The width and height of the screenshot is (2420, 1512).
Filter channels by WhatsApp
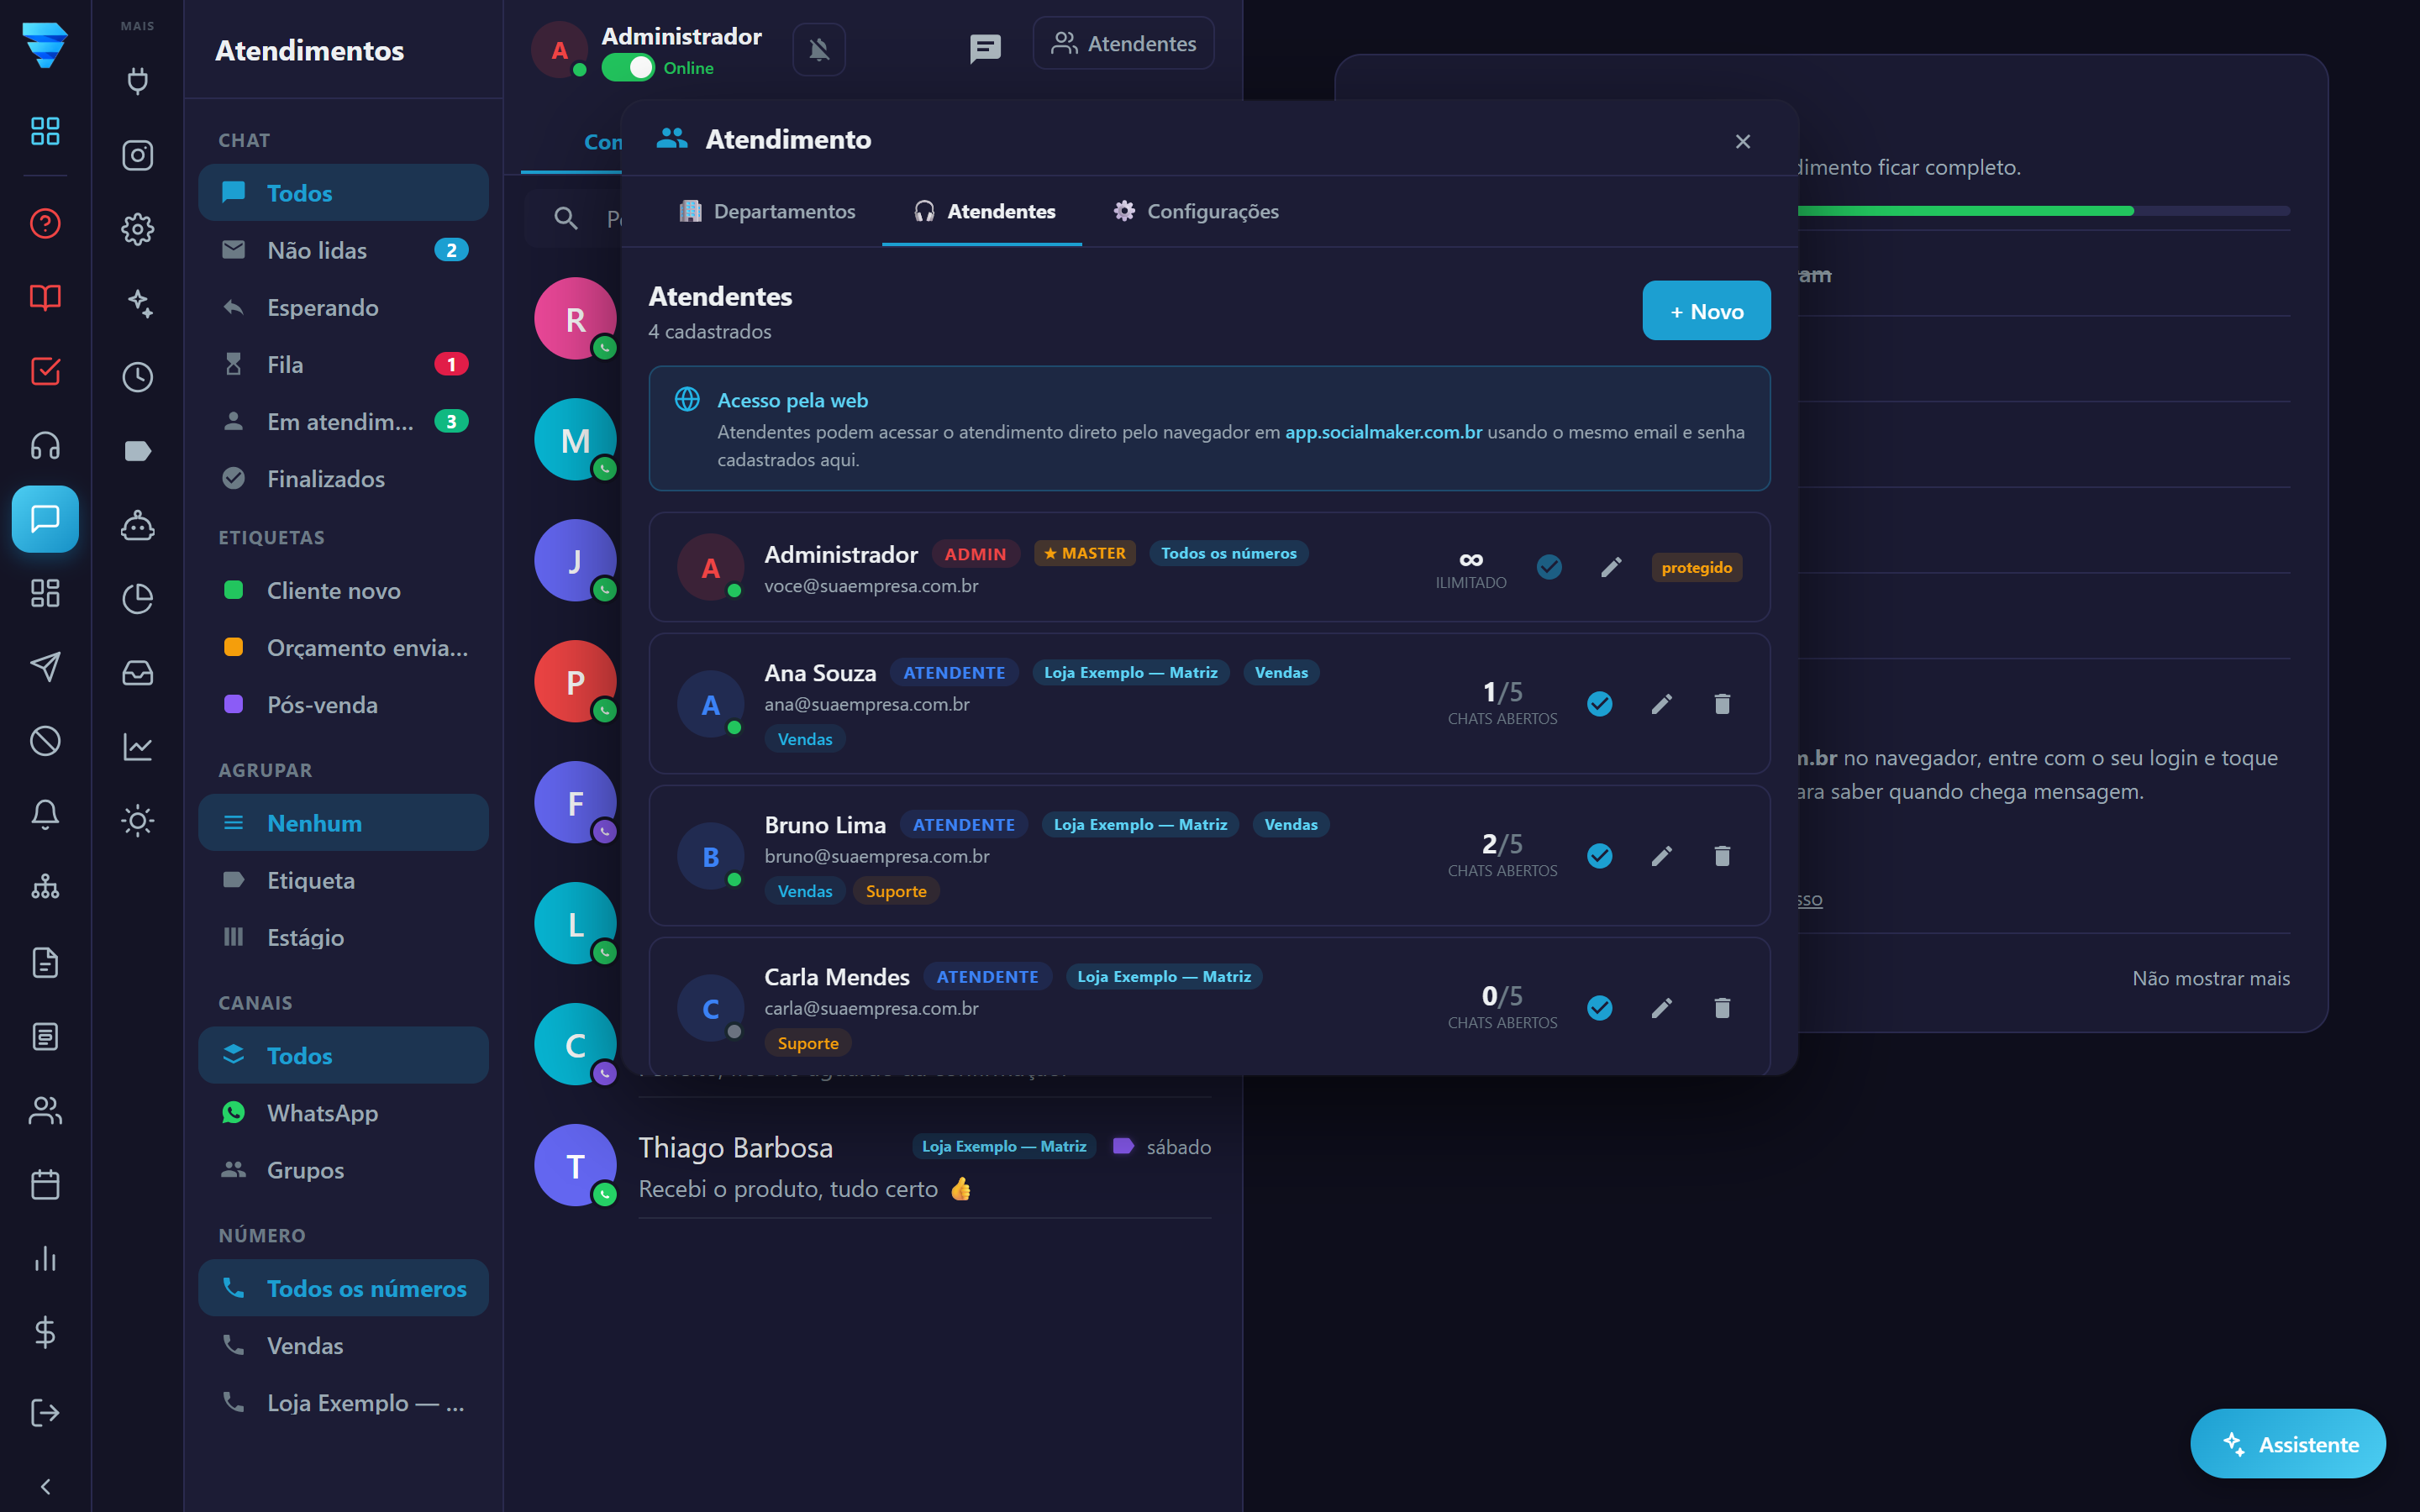[343, 1112]
